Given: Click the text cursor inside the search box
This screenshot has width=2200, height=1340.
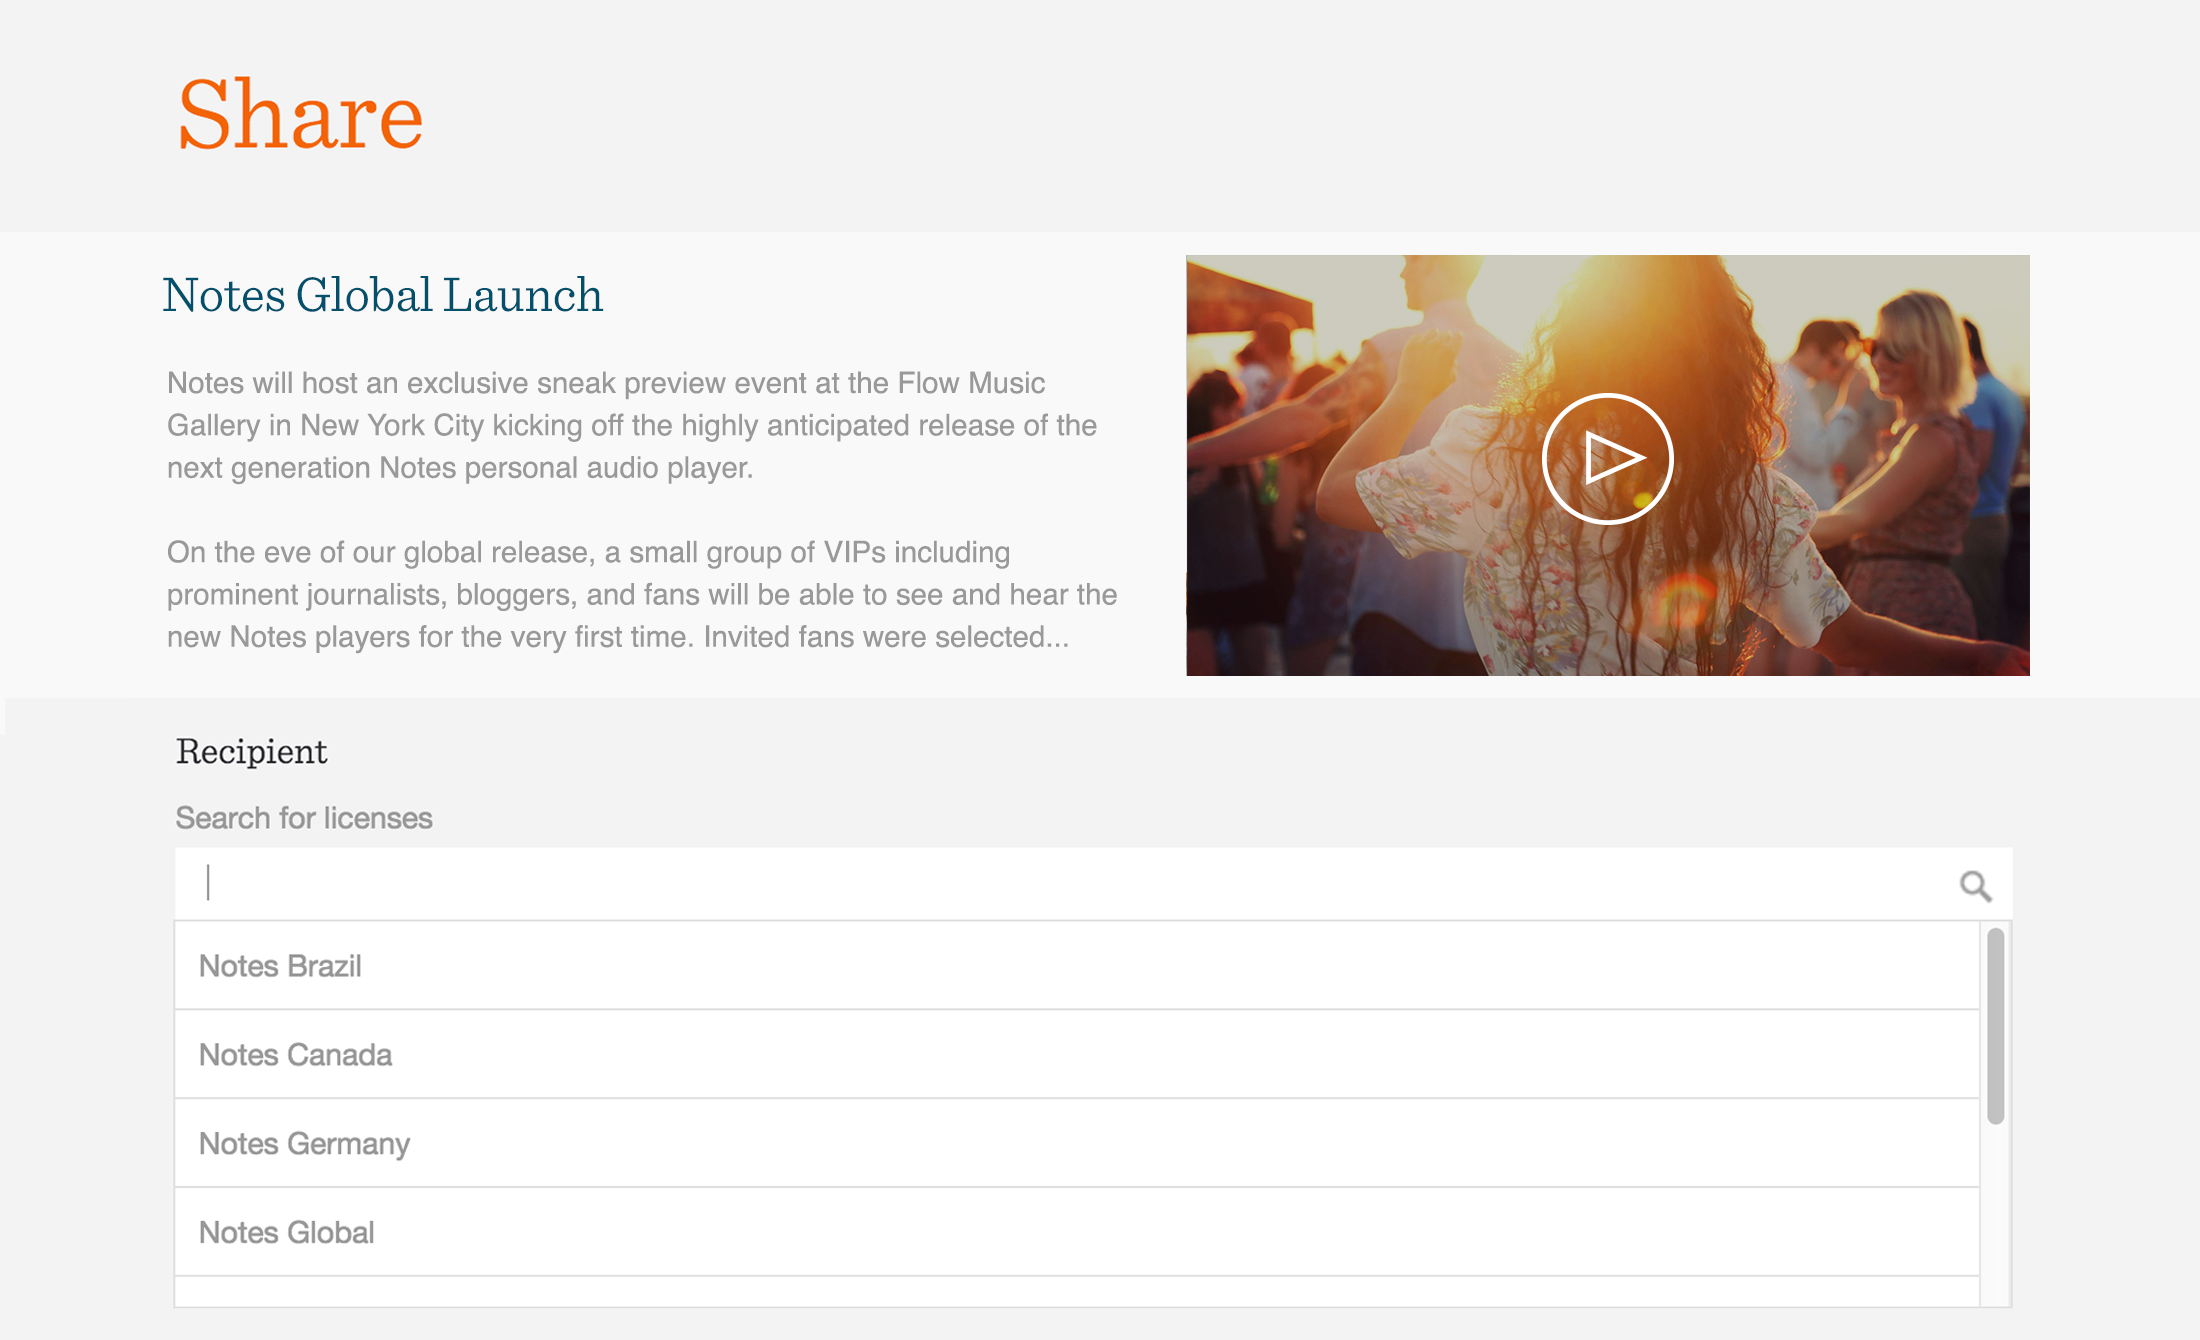Looking at the screenshot, I should pos(208,883).
